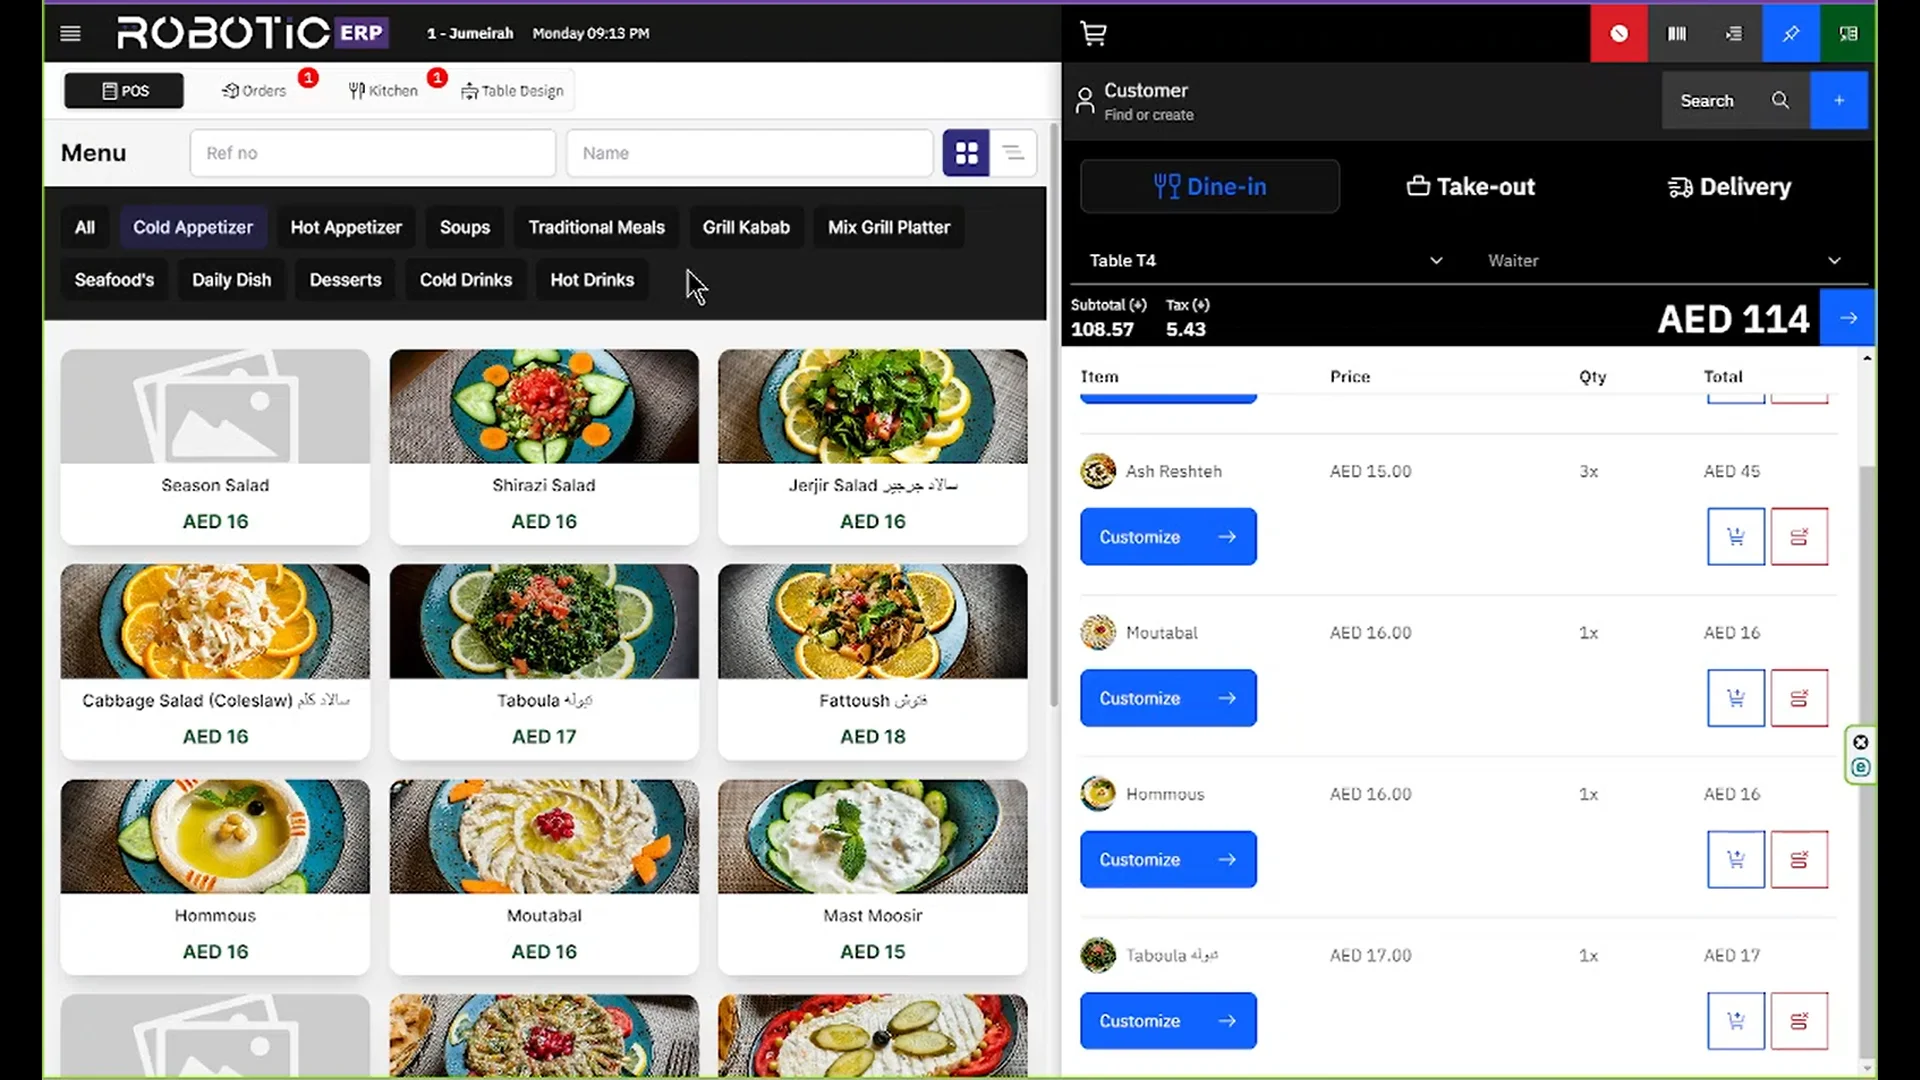Click the Ref no input field
The height and width of the screenshot is (1080, 1920).
(x=373, y=153)
